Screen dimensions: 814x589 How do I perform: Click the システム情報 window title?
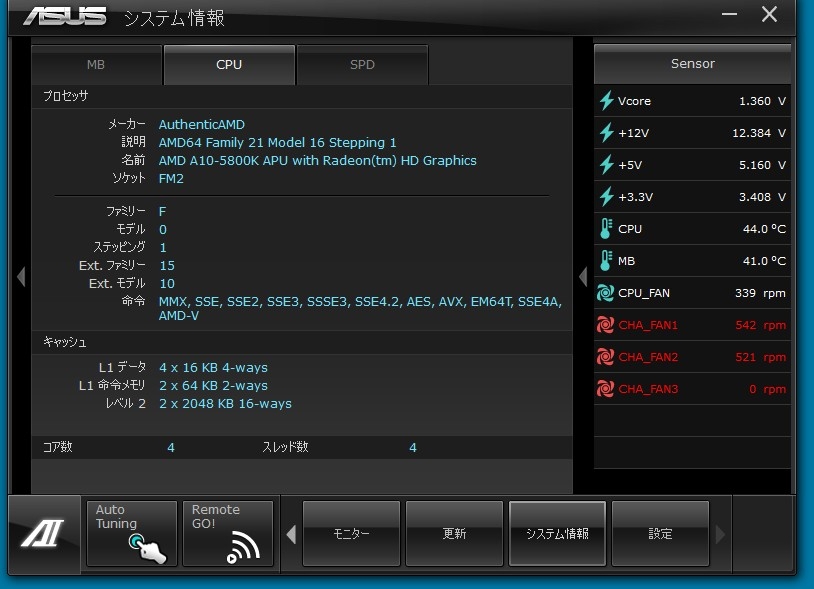(174, 18)
